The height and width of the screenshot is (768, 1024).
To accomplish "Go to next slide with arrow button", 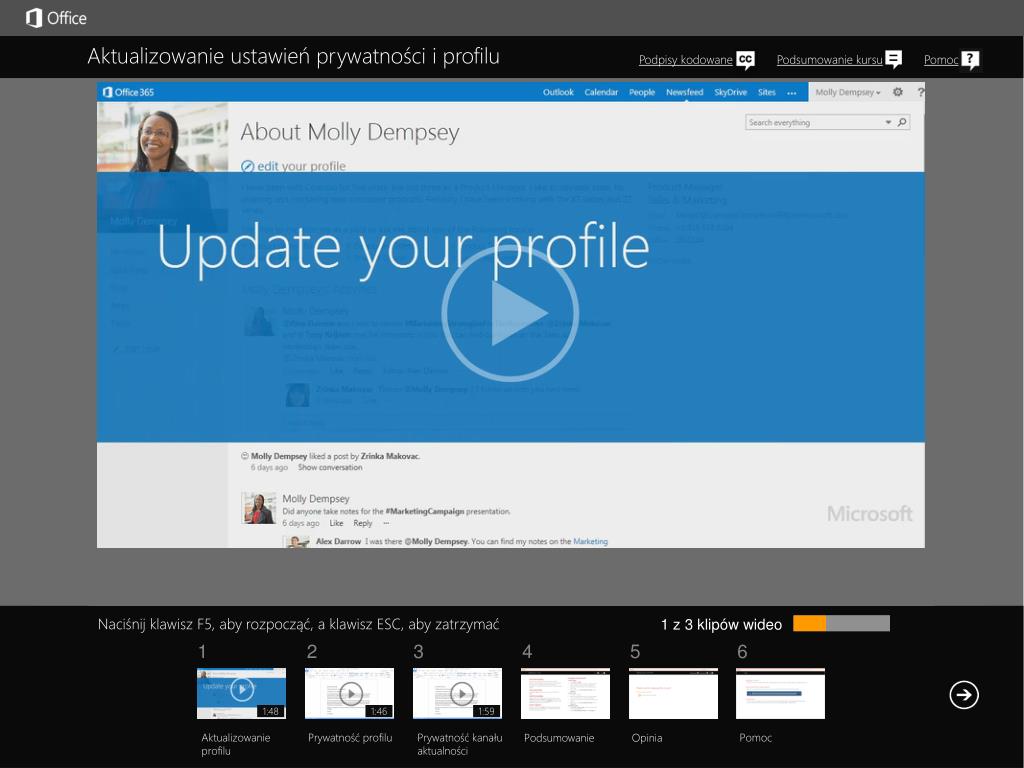I will coord(964,694).
